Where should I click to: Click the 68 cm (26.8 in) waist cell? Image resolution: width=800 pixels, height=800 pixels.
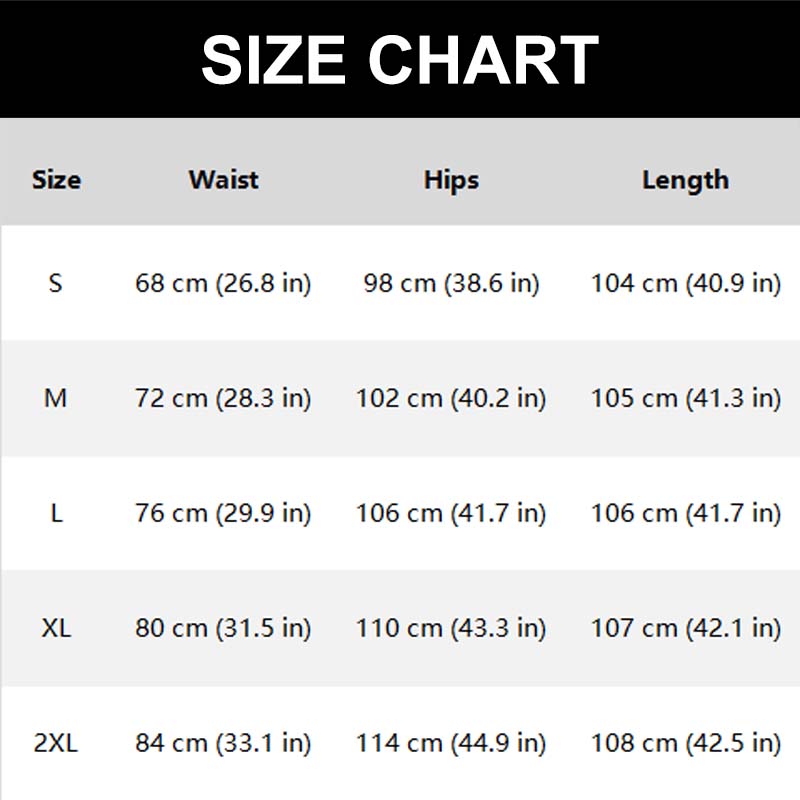(x=223, y=283)
